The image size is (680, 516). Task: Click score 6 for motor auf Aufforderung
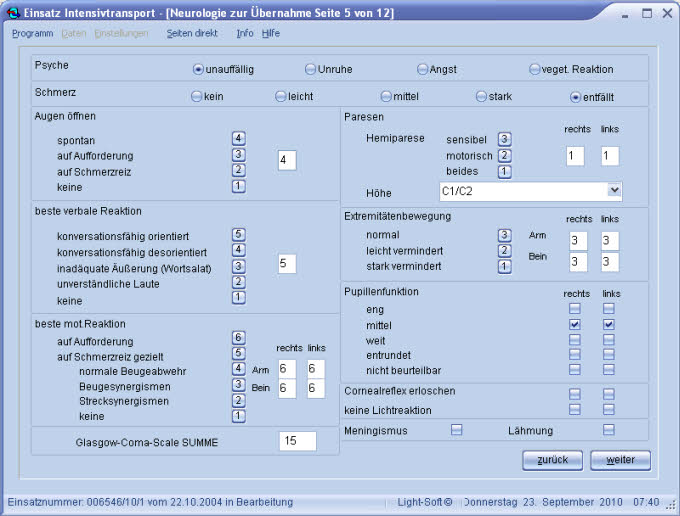239,338
